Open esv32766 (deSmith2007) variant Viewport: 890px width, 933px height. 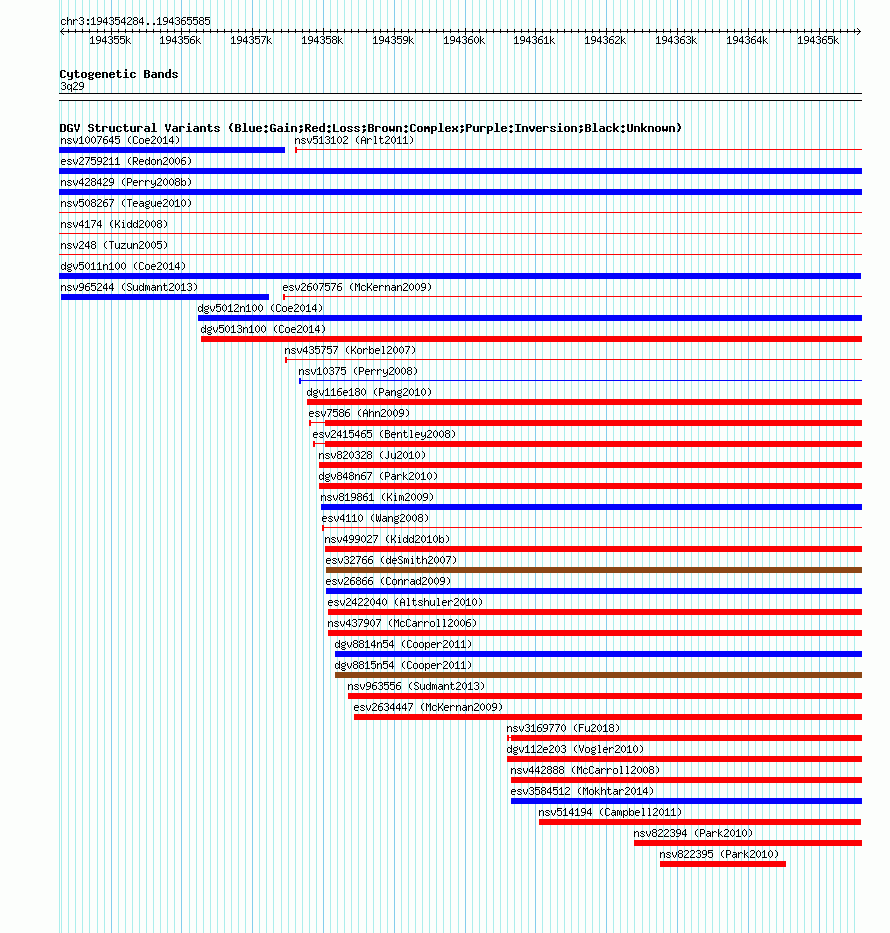pyautogui.click(x=391, y=561)
